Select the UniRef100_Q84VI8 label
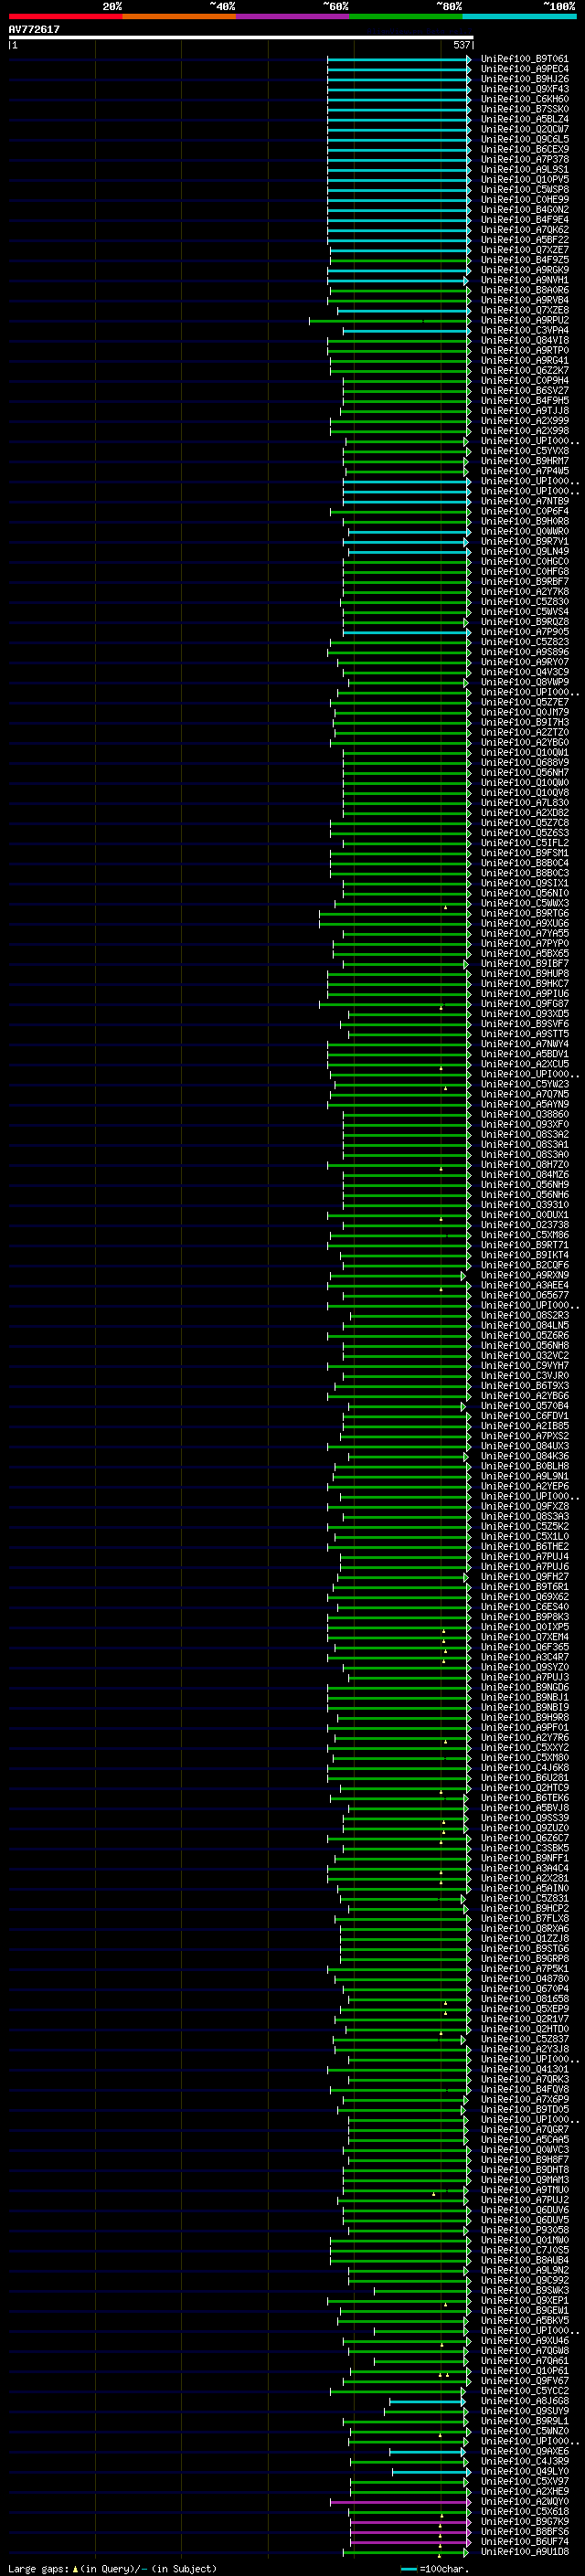The image size is (585, 2576). pyautogui.click(x=525, y=340)
